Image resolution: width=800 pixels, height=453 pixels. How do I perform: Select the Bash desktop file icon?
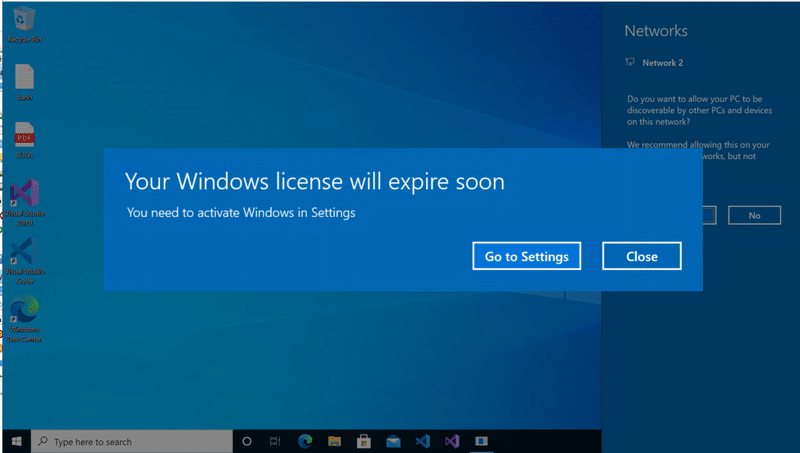(24, 83)
